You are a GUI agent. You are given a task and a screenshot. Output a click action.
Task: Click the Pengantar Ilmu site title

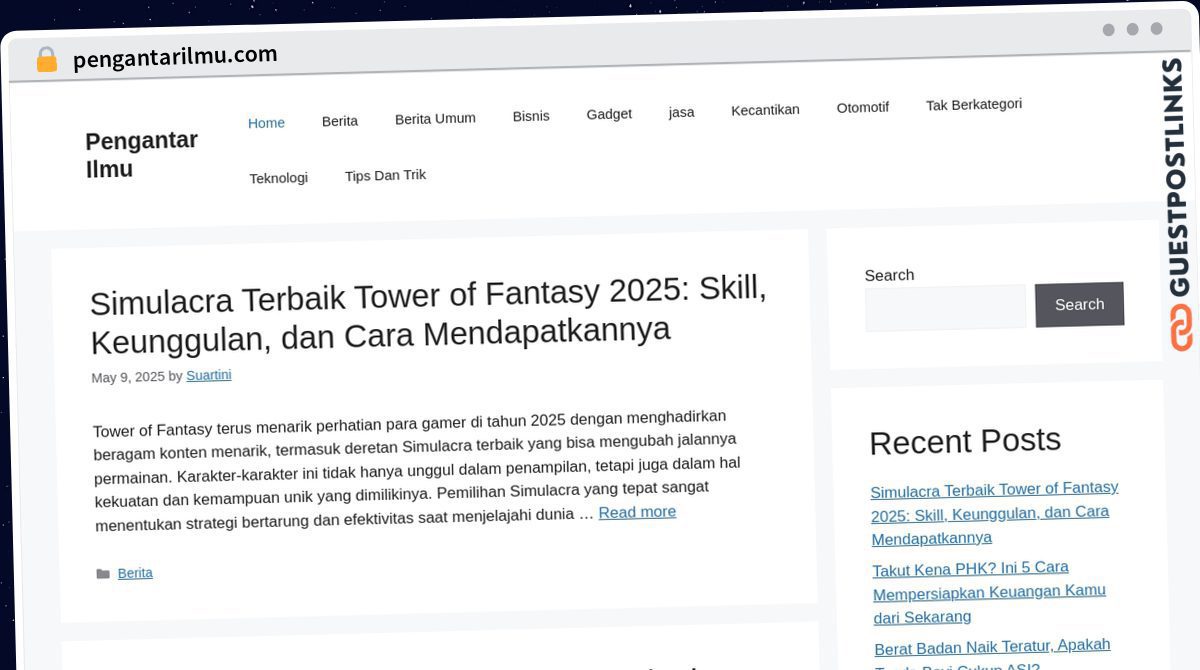point(142,155)
